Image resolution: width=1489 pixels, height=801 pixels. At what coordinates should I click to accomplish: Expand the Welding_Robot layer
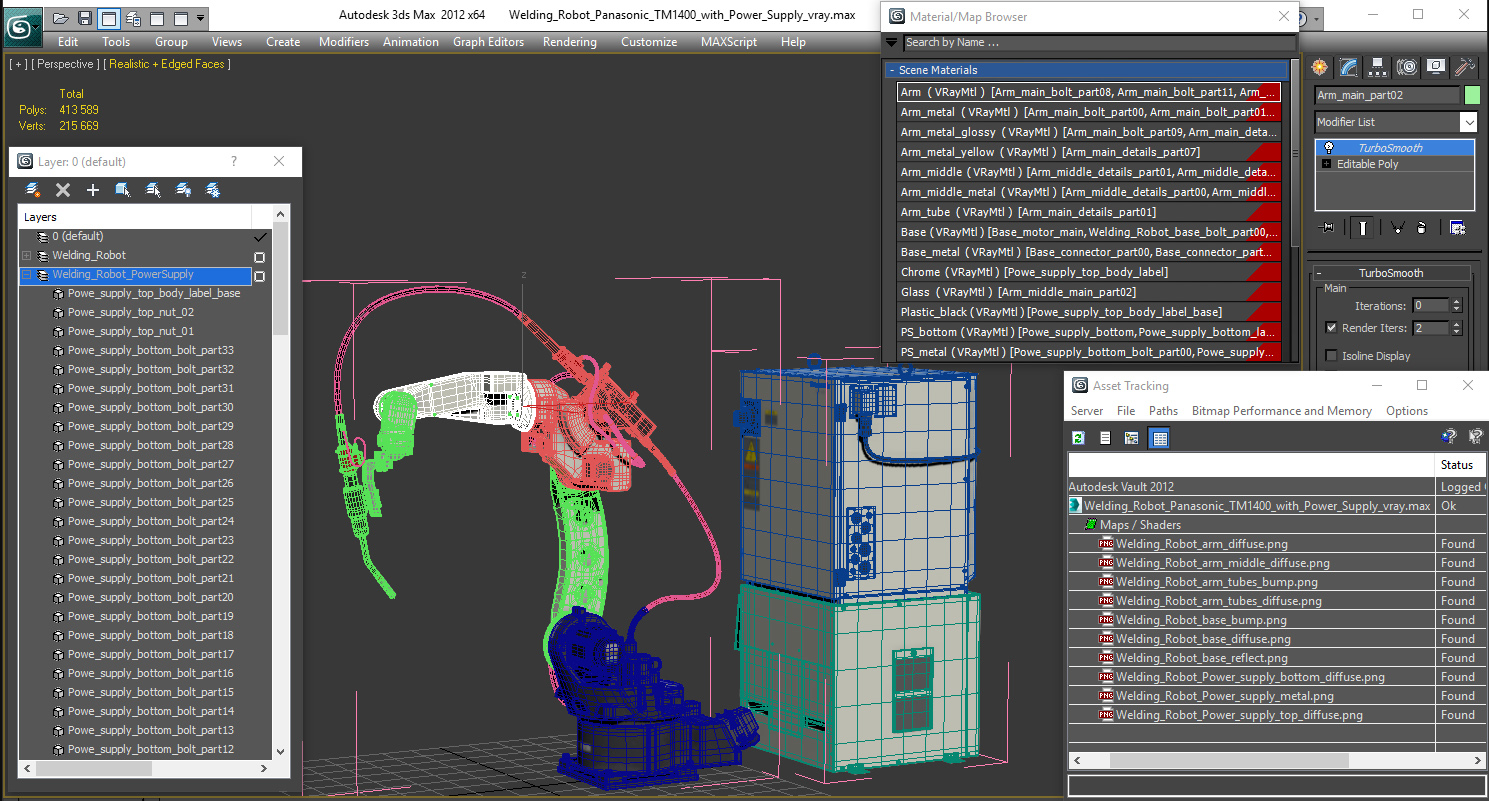(27, 256)
